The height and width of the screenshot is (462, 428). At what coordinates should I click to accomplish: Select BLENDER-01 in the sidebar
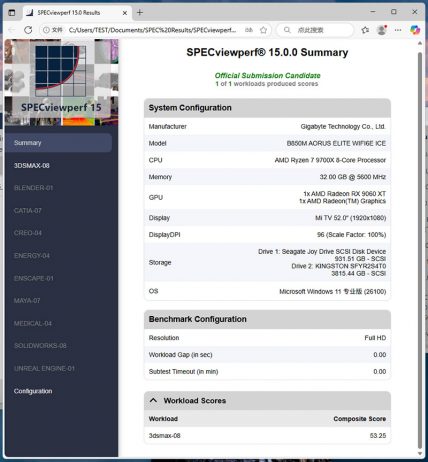(33, 188)
